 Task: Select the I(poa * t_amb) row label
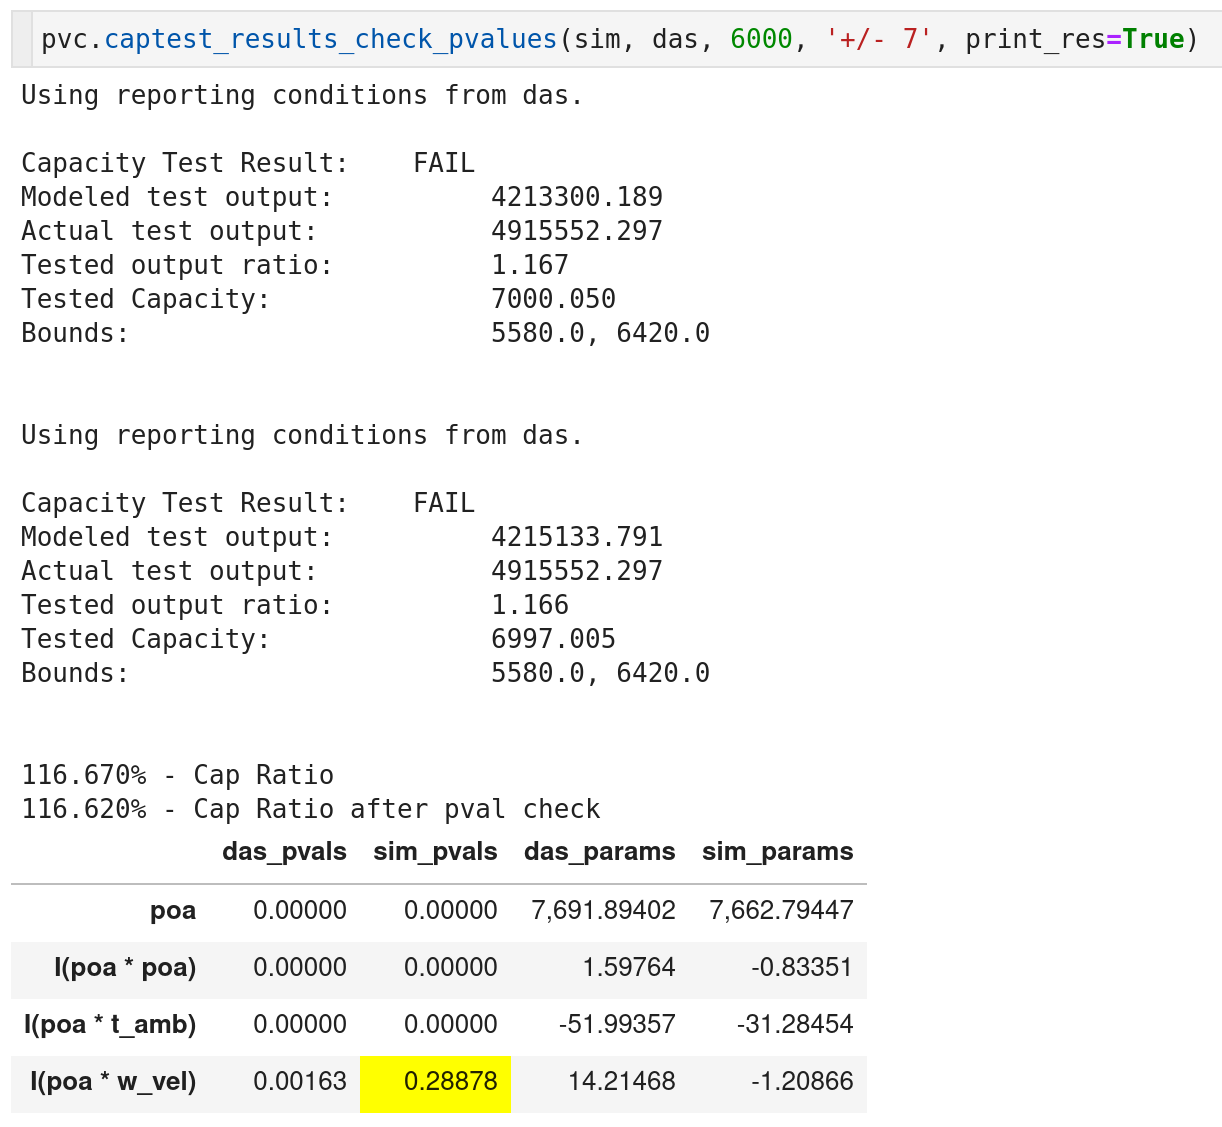click(x=110, y=1025)
